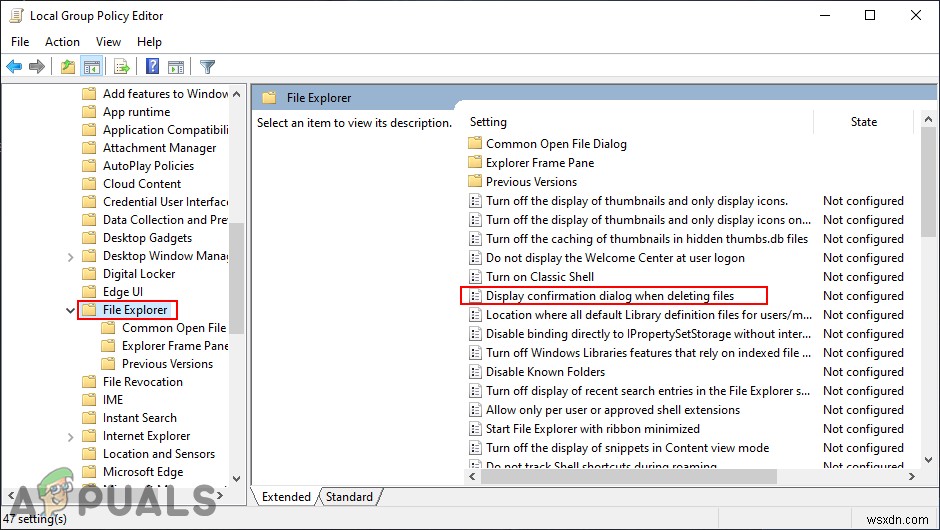Click the settings list horizontal scrollbar thumb
940x530 pixels.
628,477
